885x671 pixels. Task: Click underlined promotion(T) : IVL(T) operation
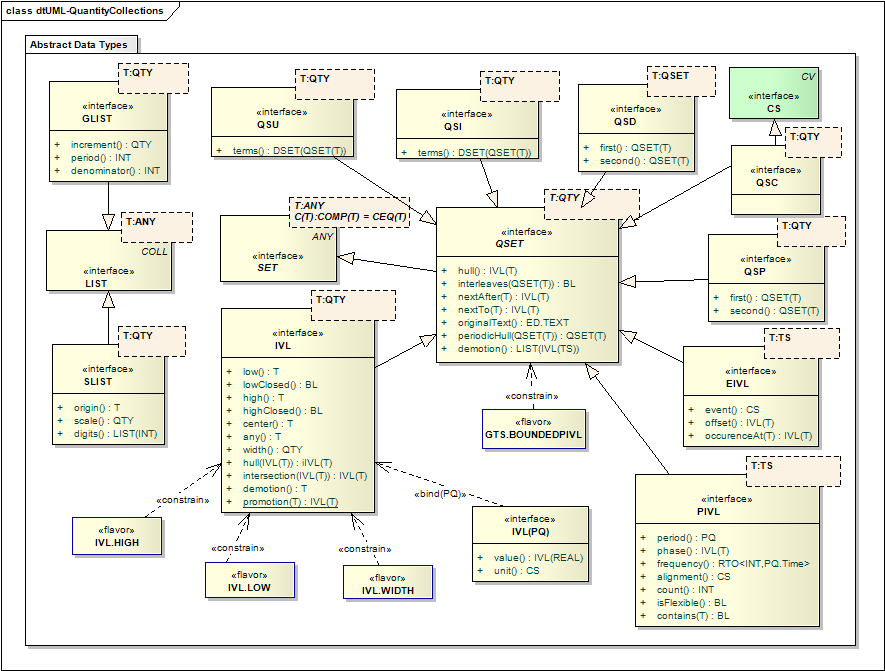pos(290,502)
